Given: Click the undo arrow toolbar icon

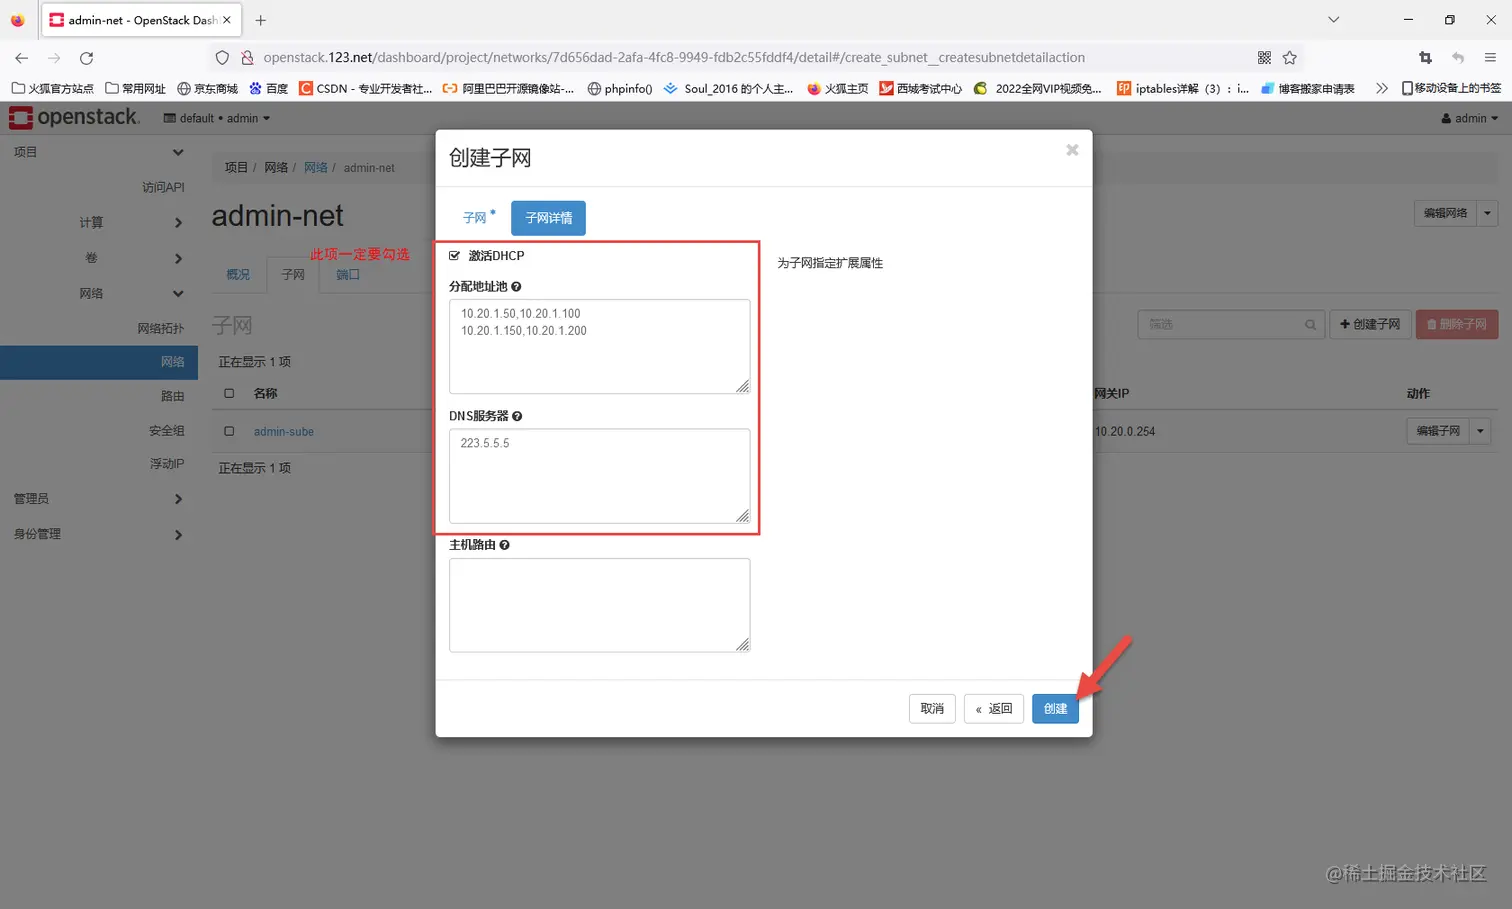Looking at the screenshot, I should (1458, 58).
